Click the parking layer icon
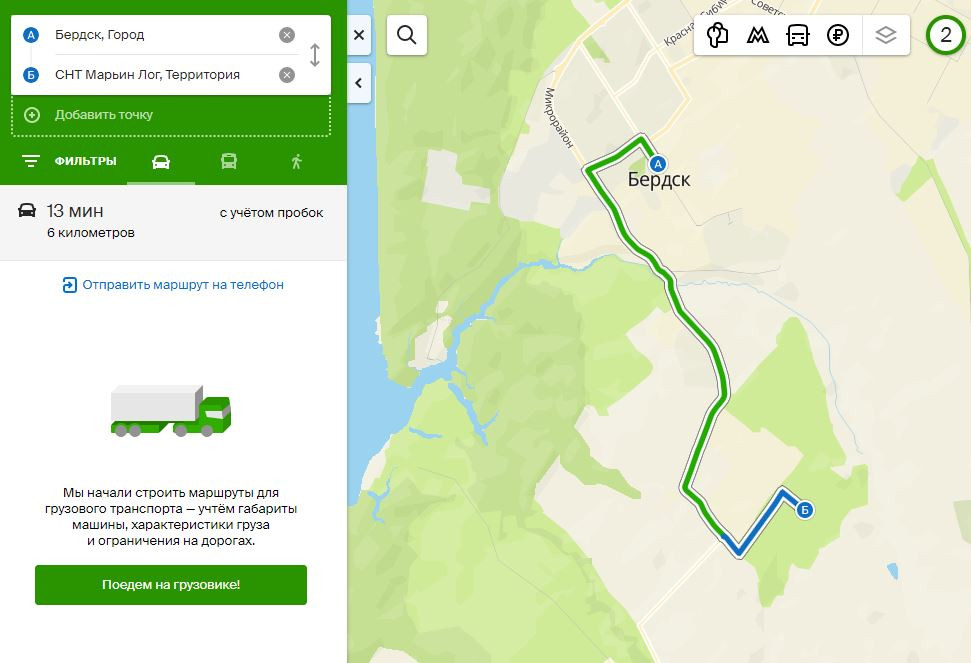 pos(717,35)
